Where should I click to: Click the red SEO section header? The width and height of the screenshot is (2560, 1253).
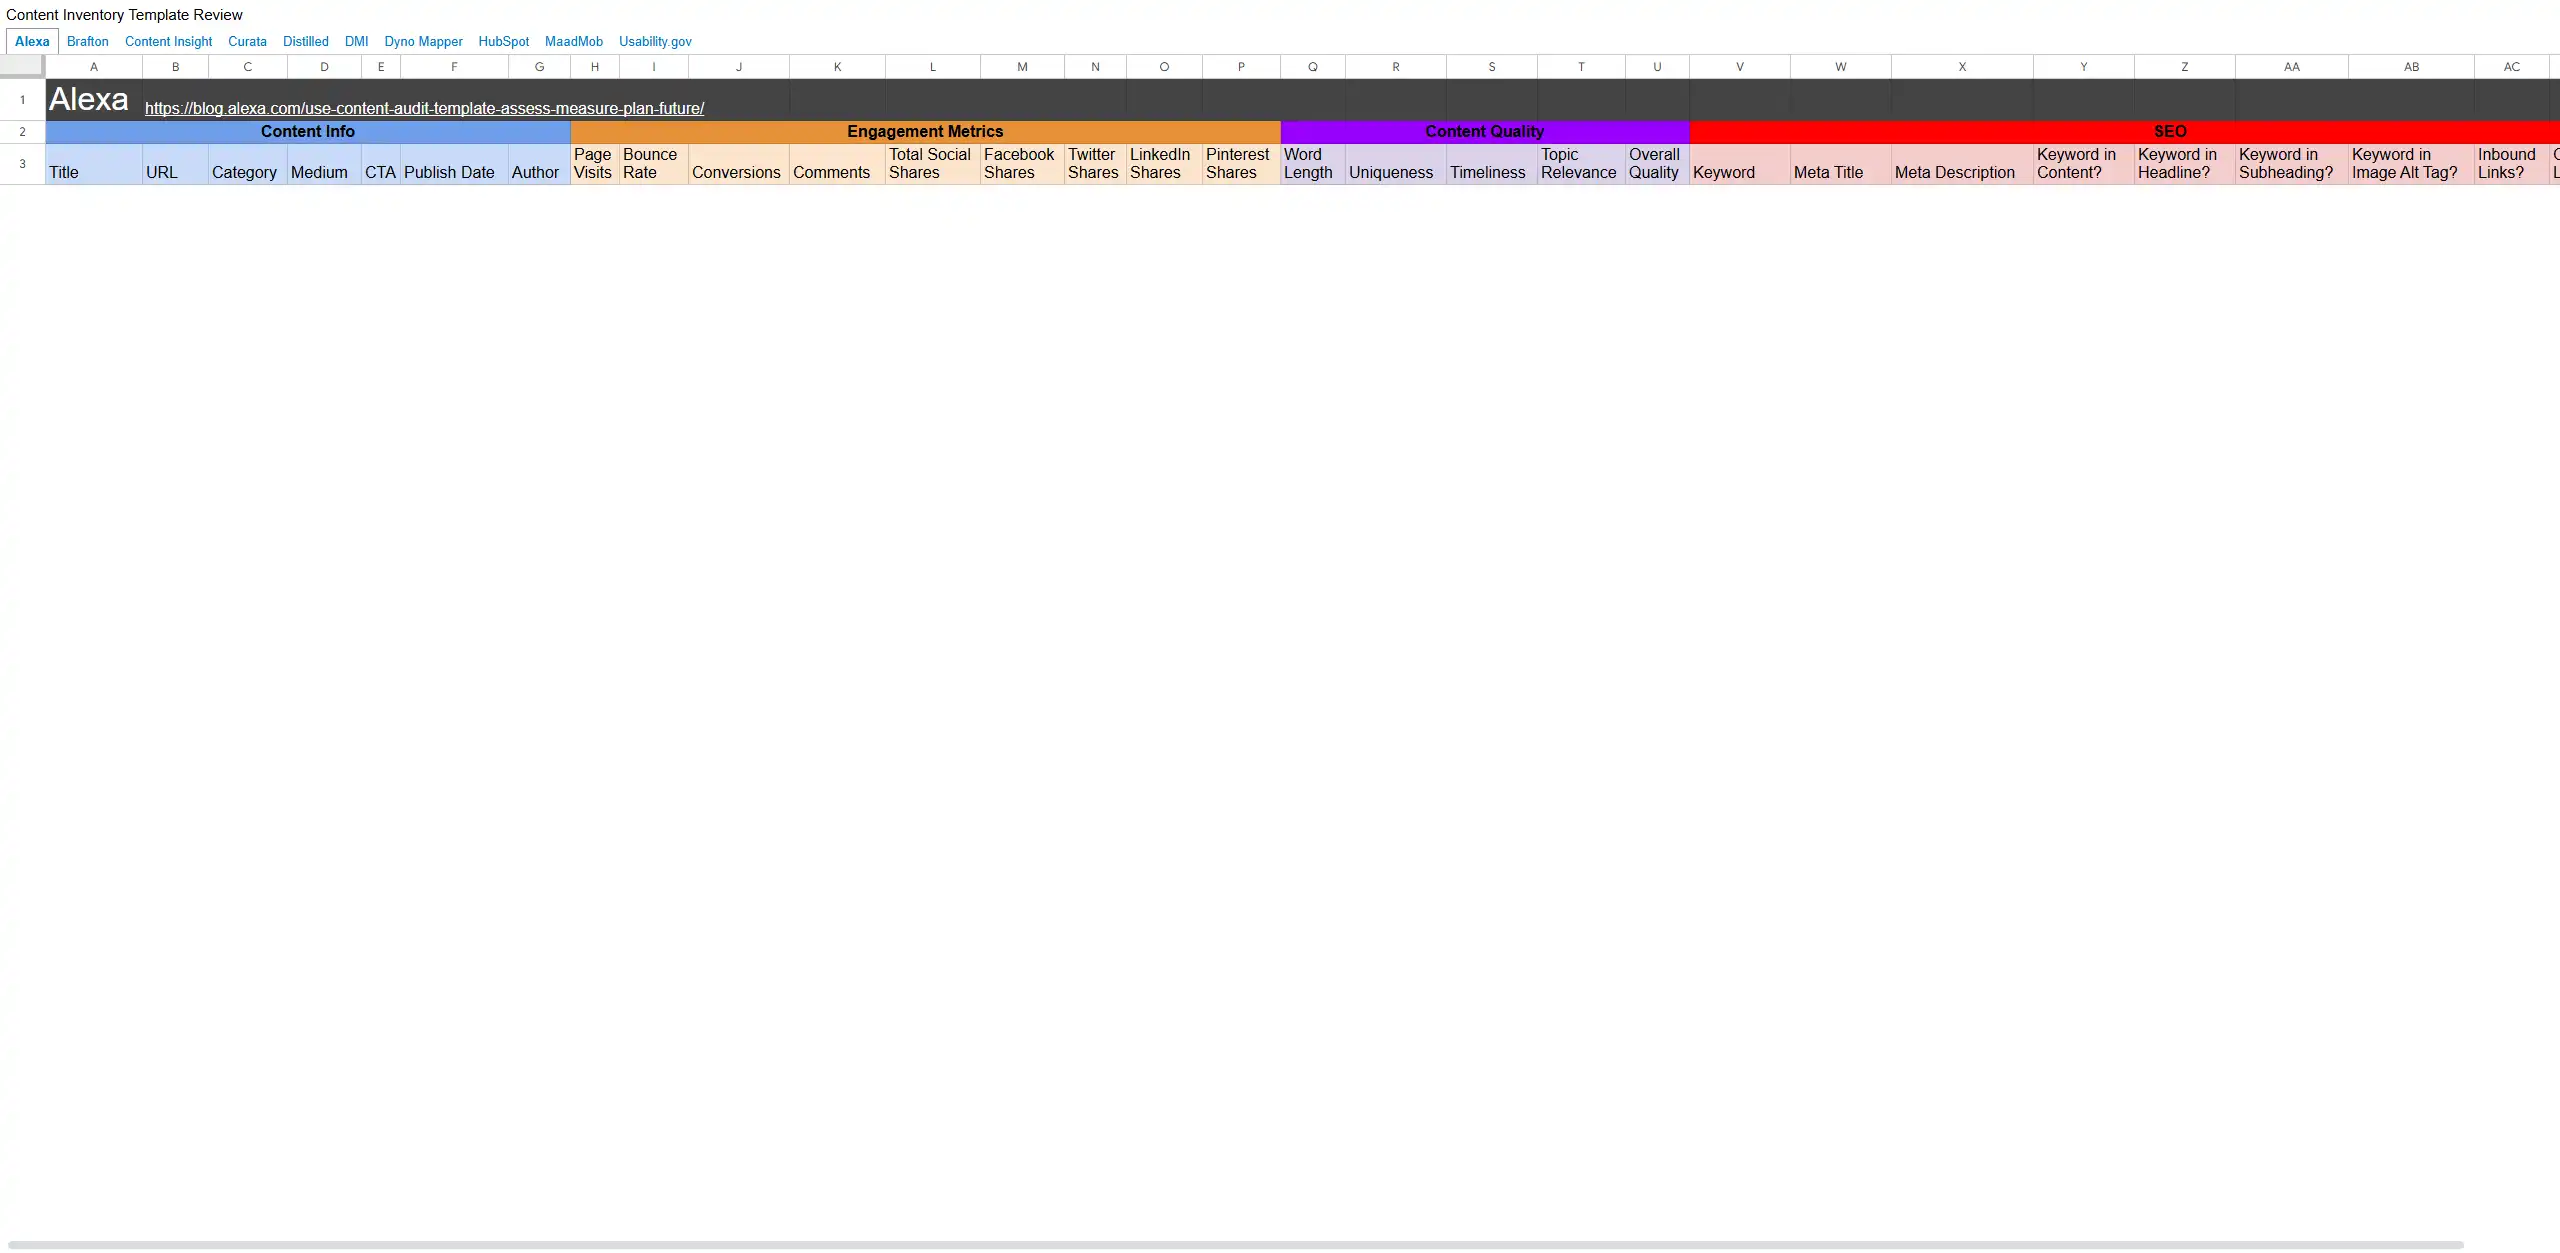click(x=2125, y=132)
